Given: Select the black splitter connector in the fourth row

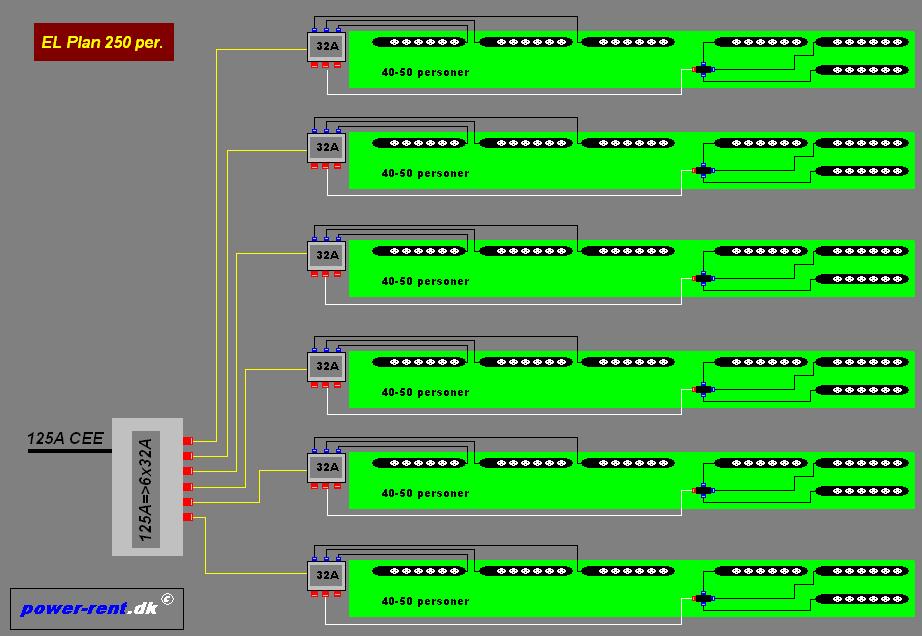Looking at the screenshot, I should (703, 389).
